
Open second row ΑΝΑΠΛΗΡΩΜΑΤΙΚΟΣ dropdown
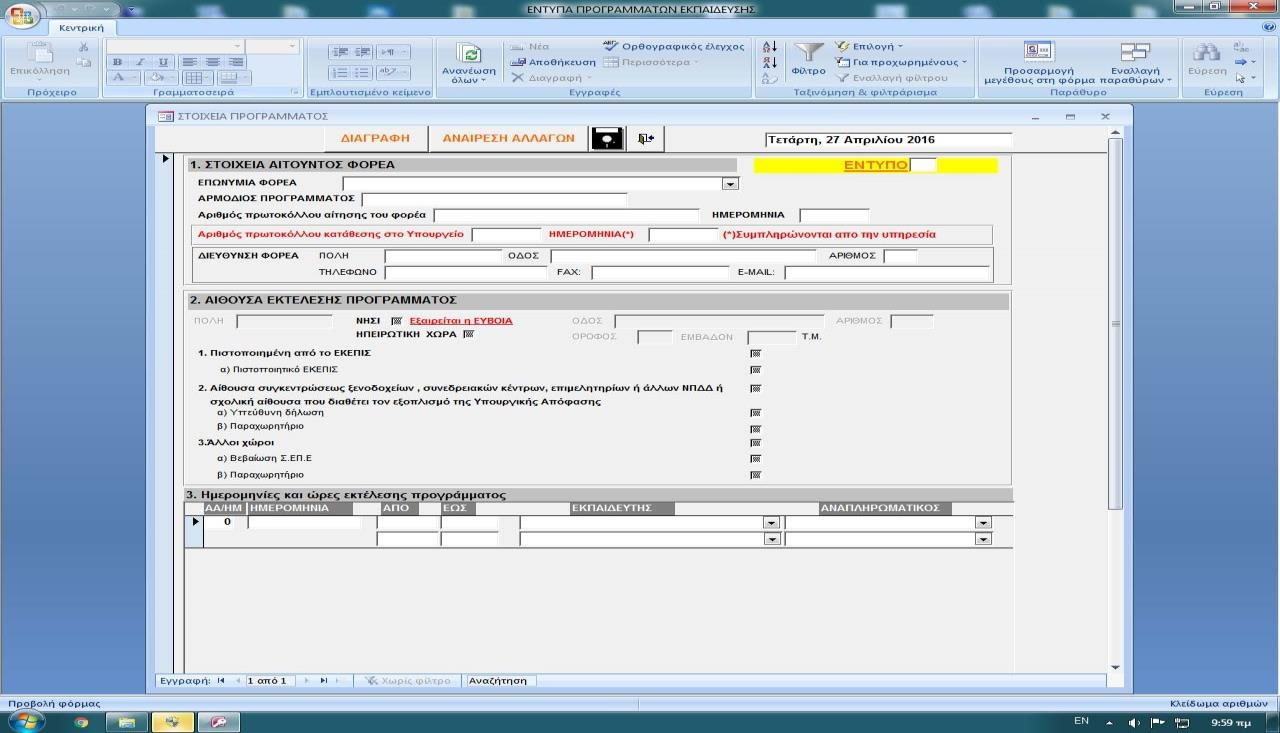coord(984,539)
